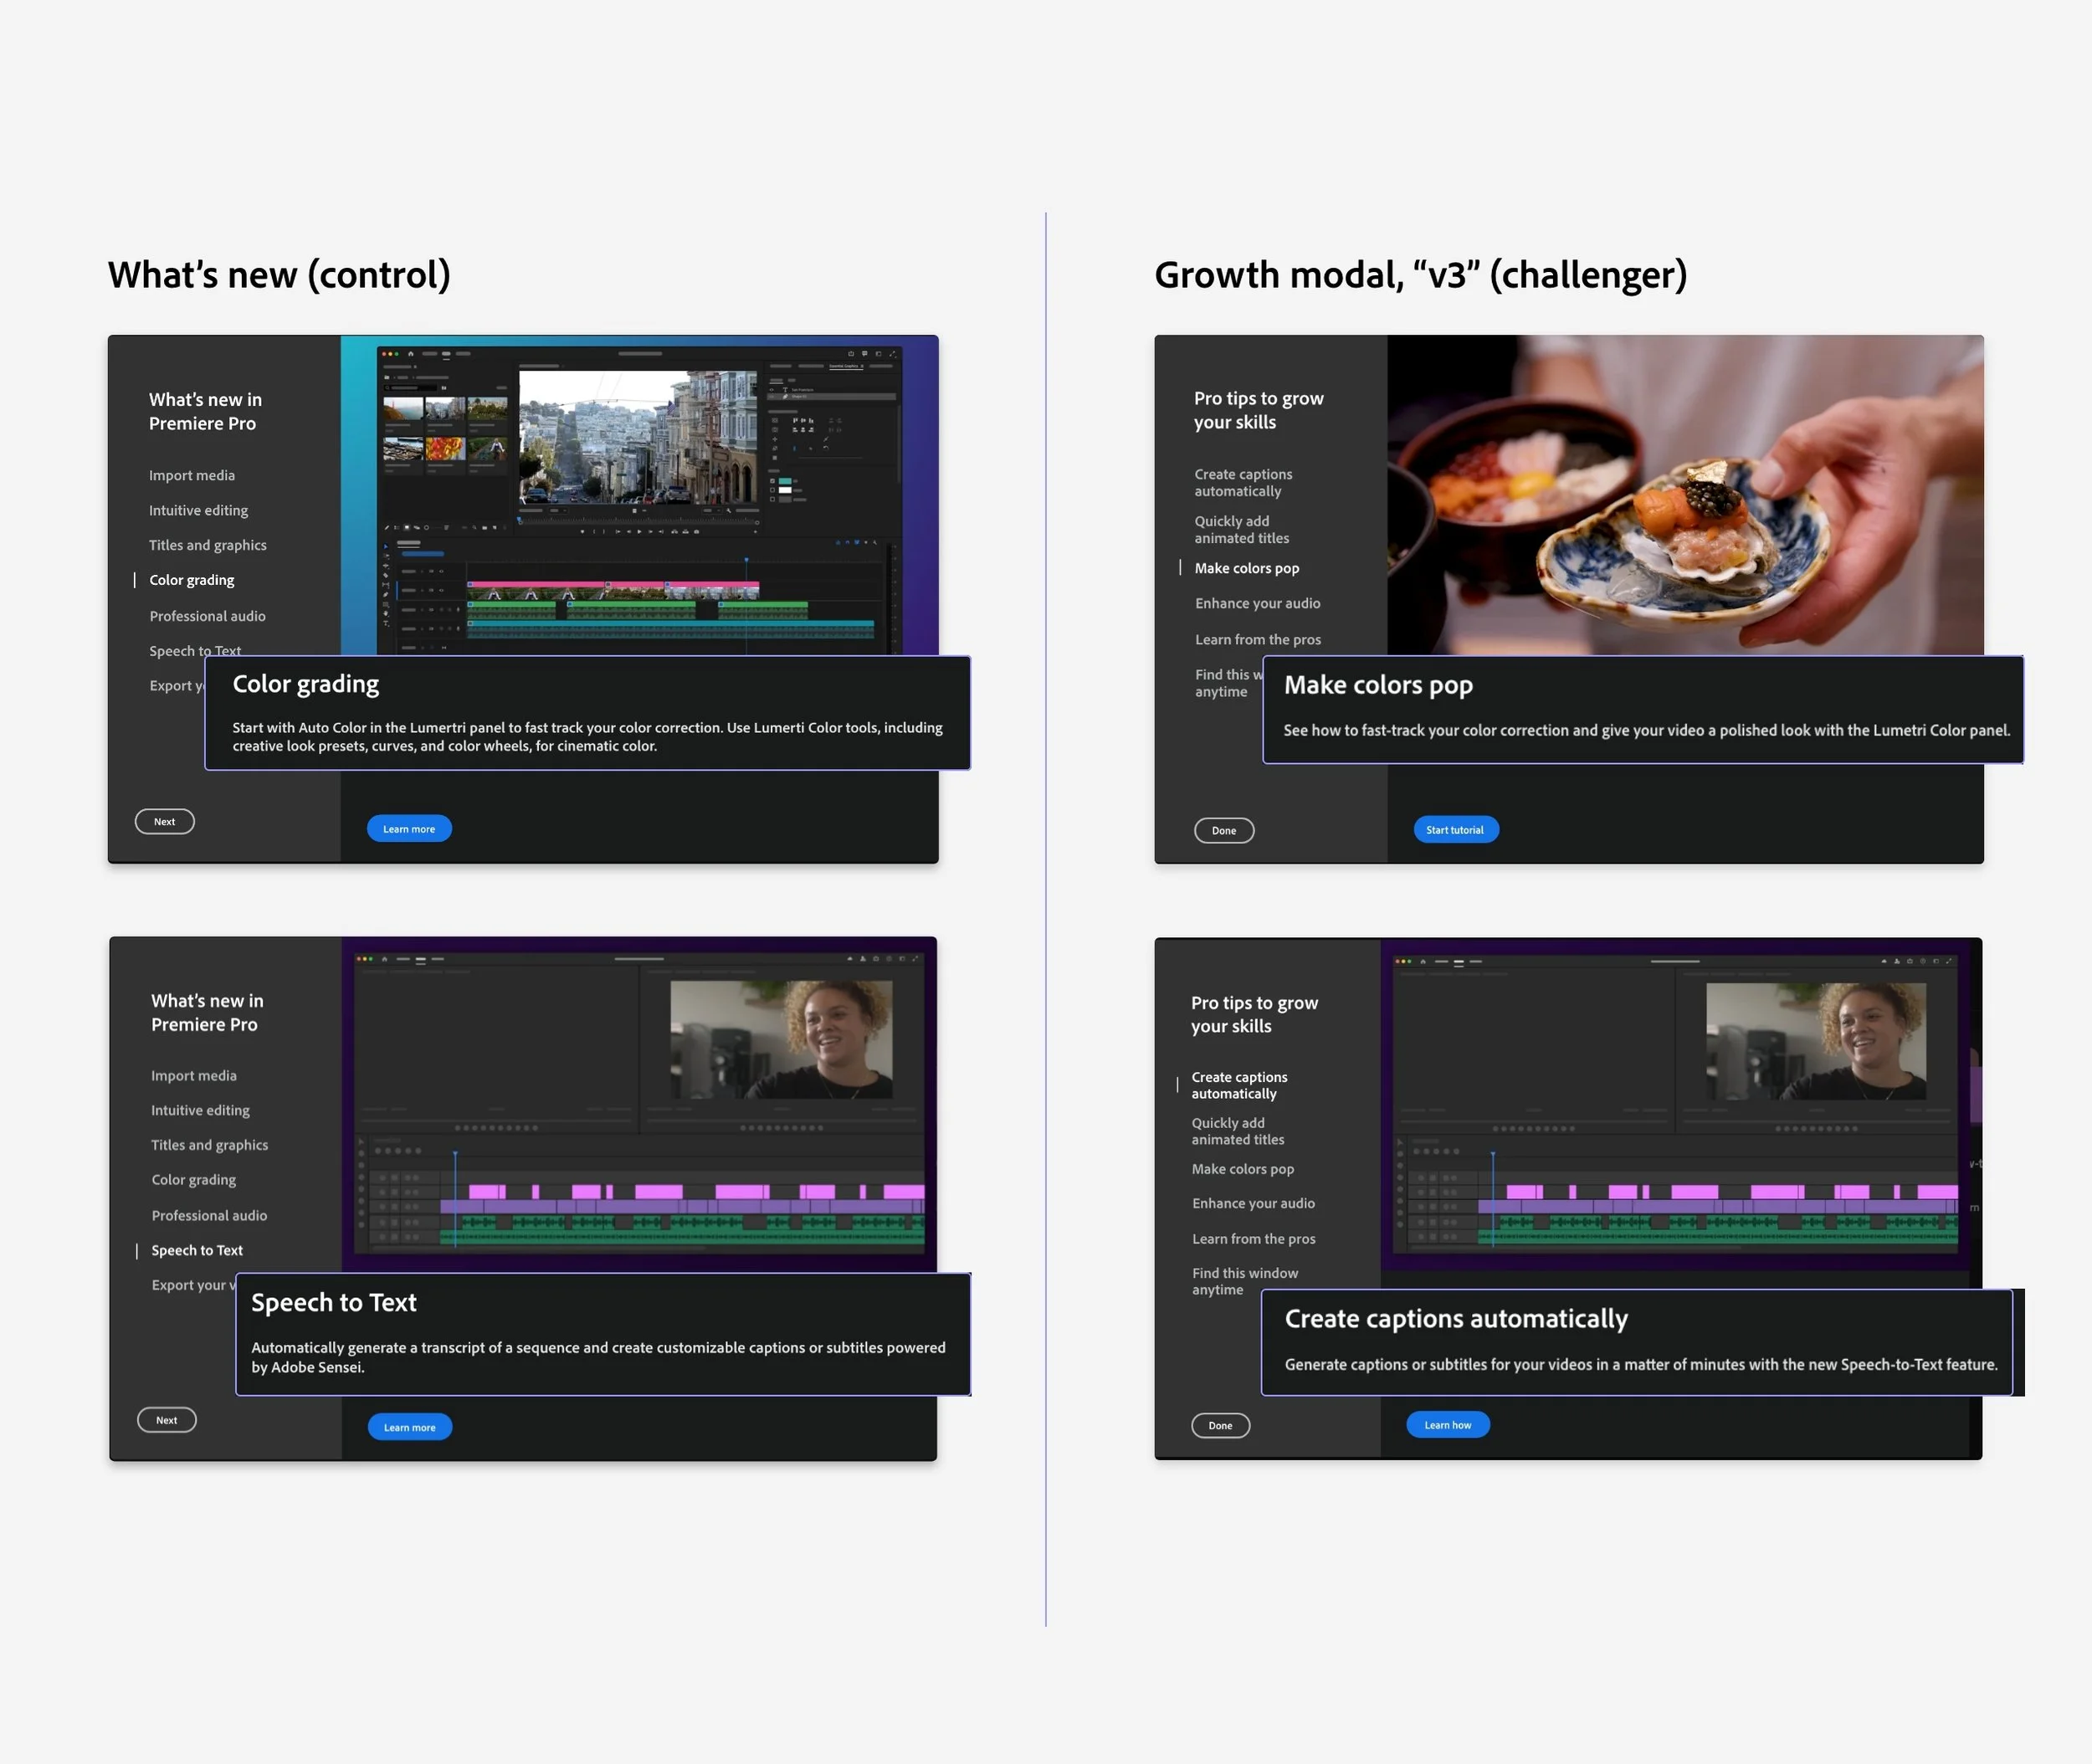Select Professional audio in Color grading modal

207,616
